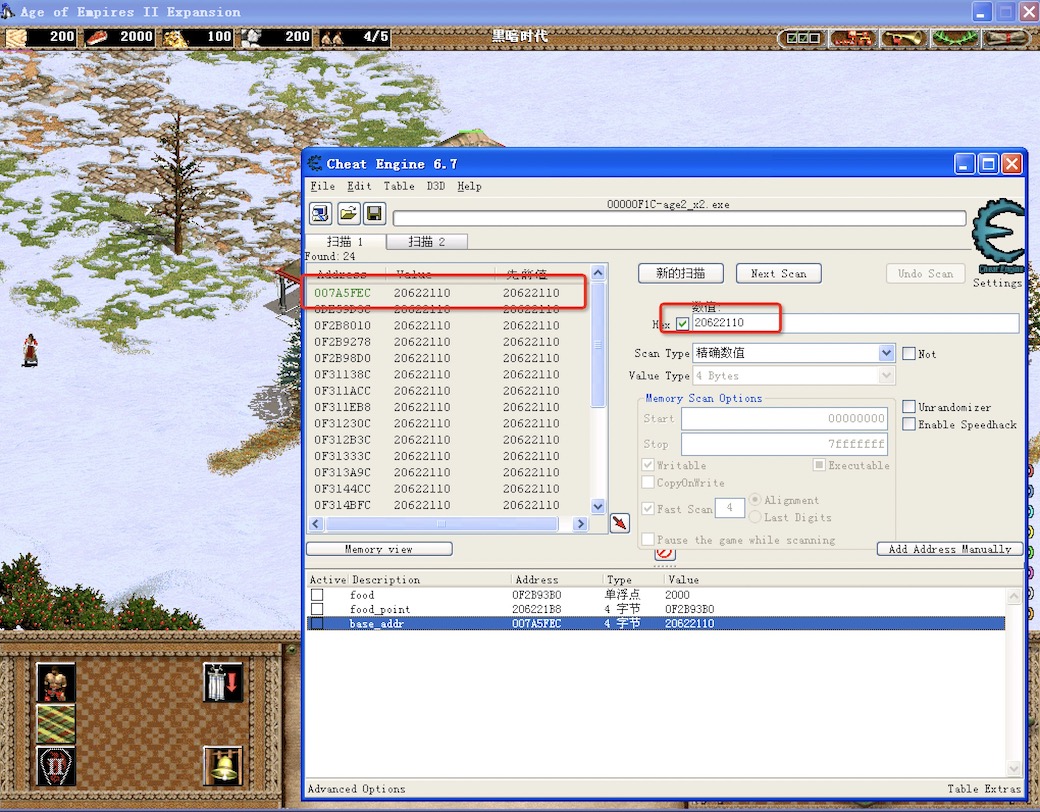Tick the CopyOnWrite checkbox

point(648,482)
